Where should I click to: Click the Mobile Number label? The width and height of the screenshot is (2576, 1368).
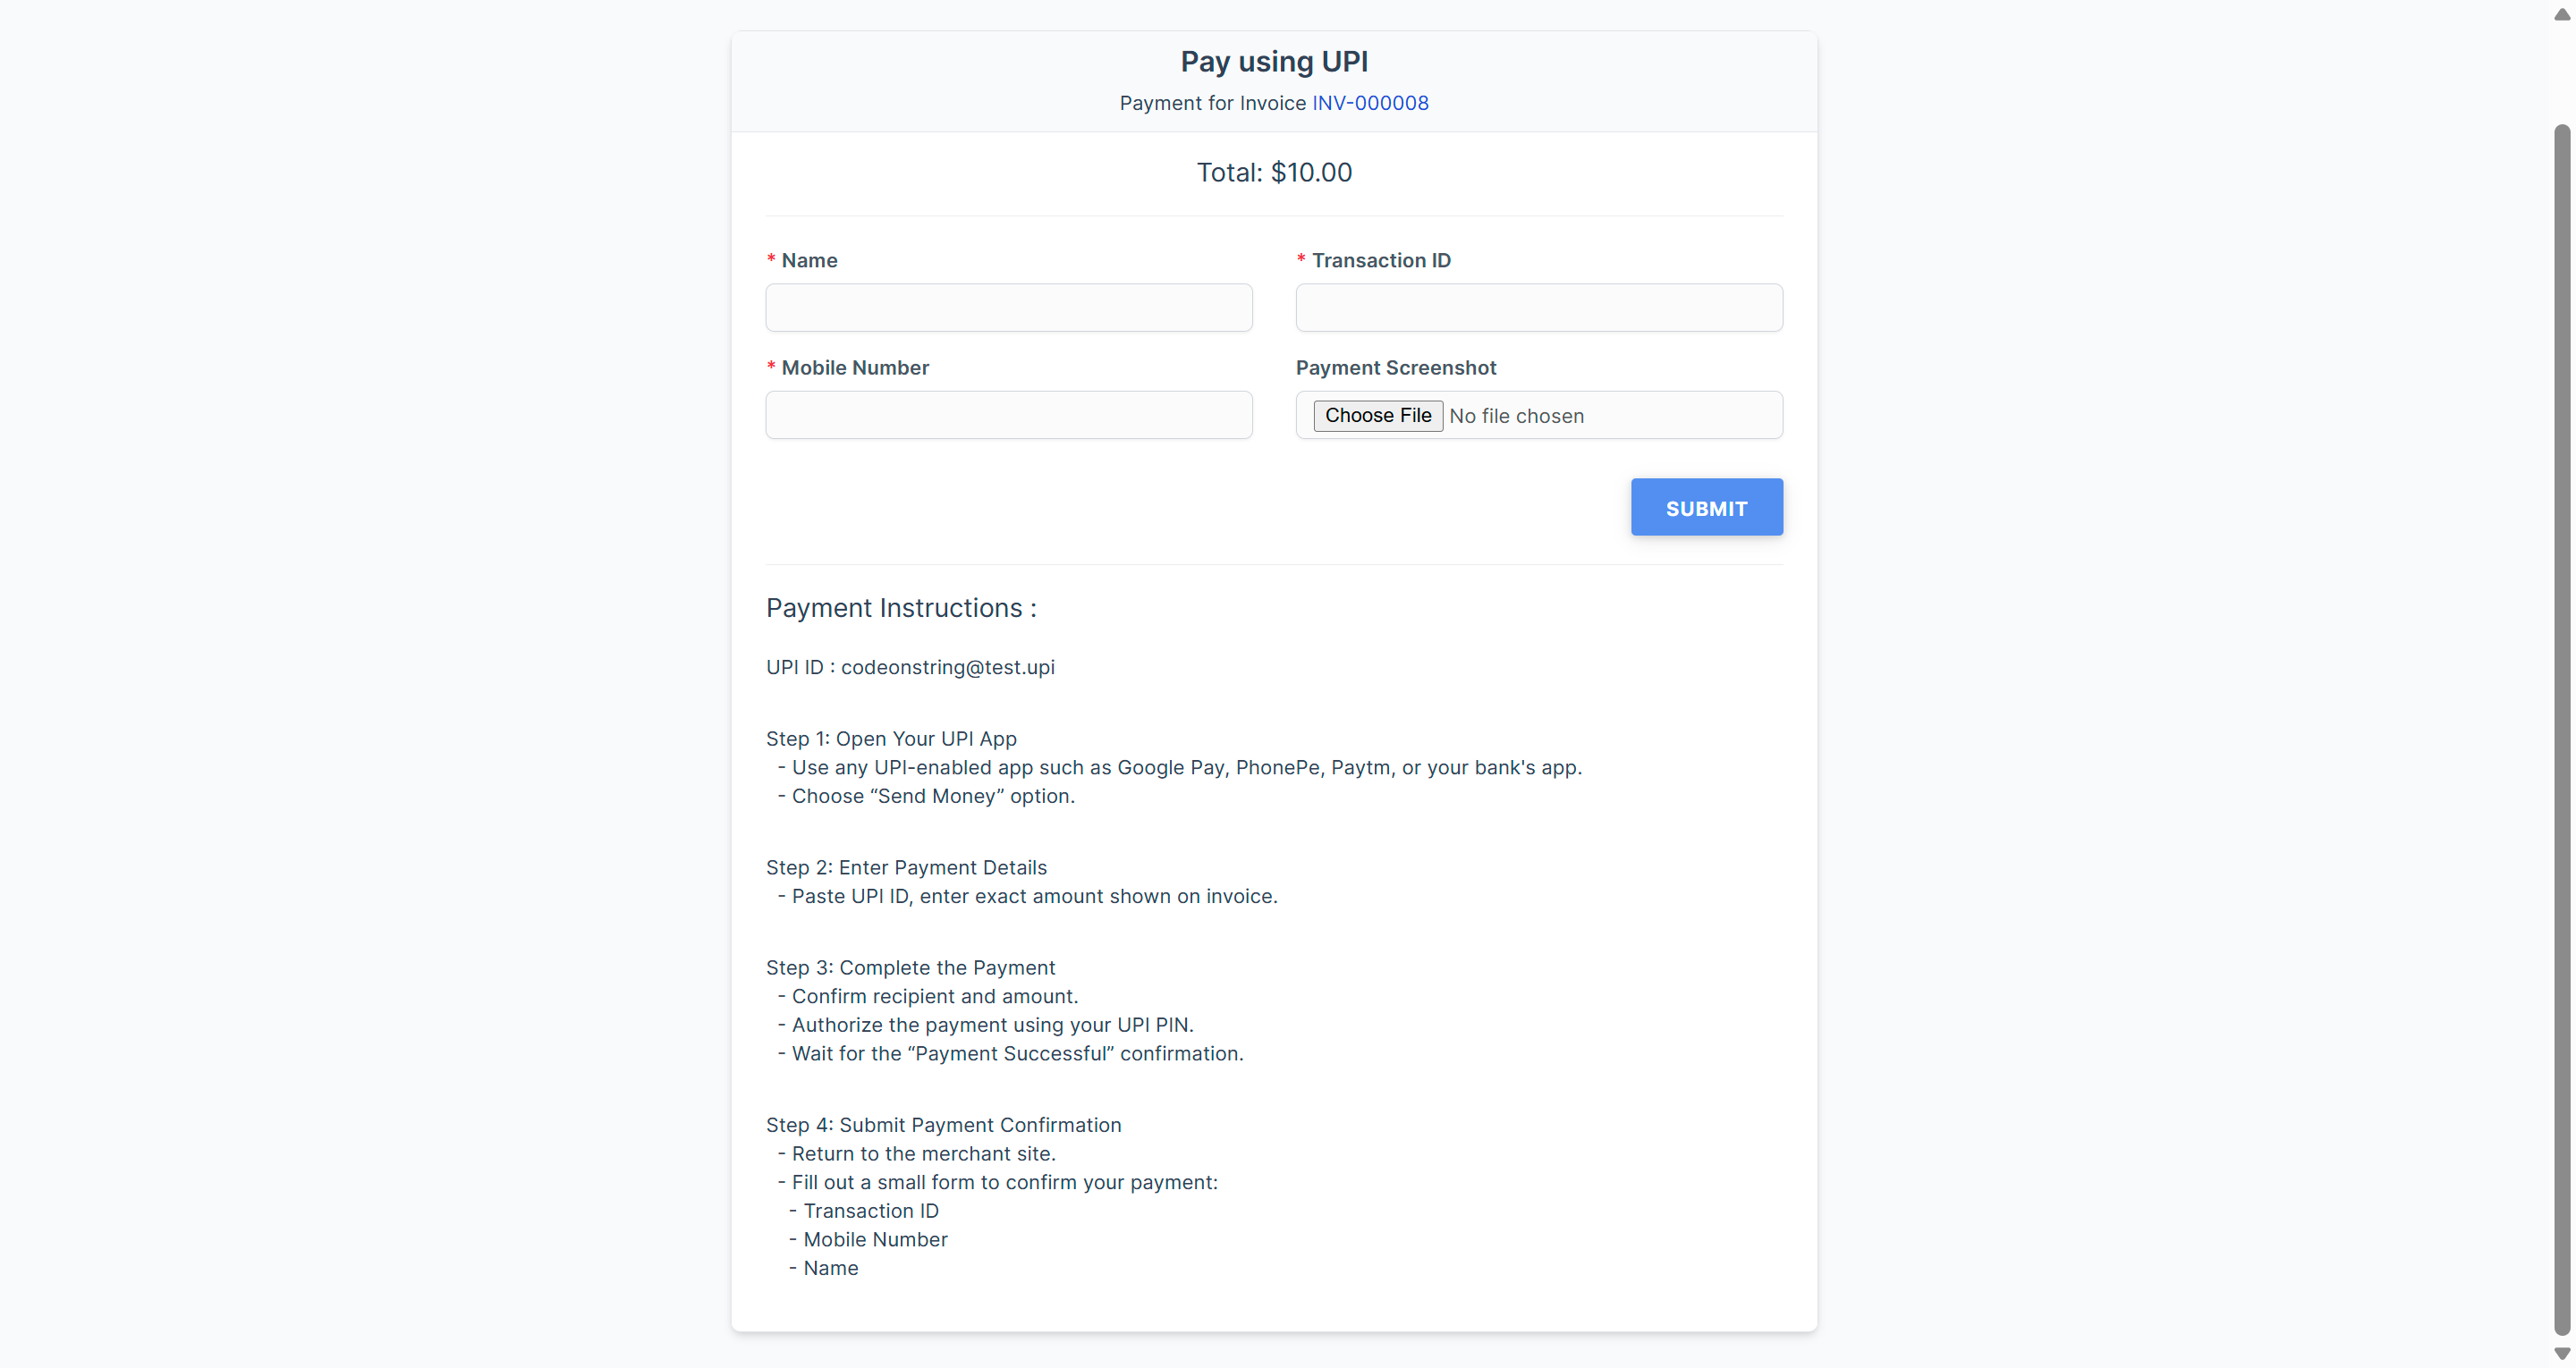point(855,368)
